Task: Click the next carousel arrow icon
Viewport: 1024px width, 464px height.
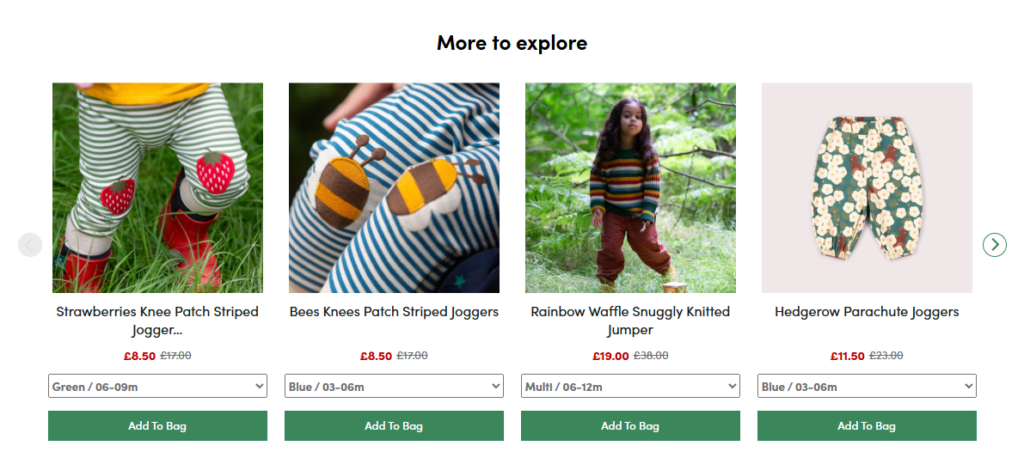Action: pos(994,244)
